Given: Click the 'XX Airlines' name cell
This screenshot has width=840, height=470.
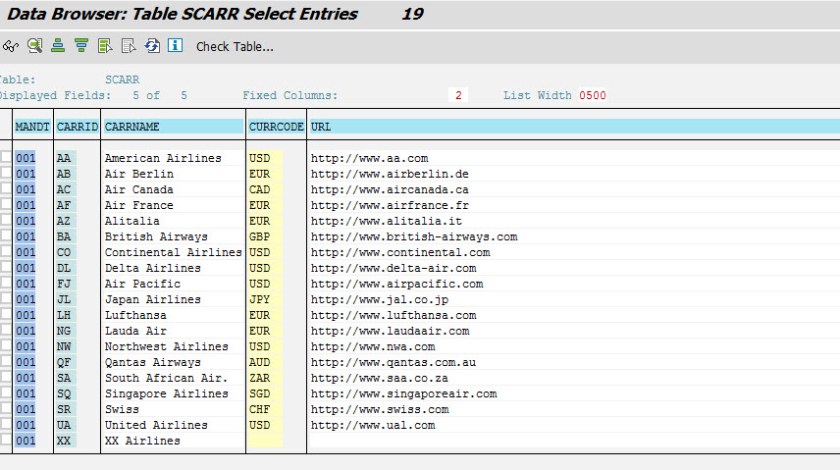Looking at the screenshot, I should (x=142, y=441).
